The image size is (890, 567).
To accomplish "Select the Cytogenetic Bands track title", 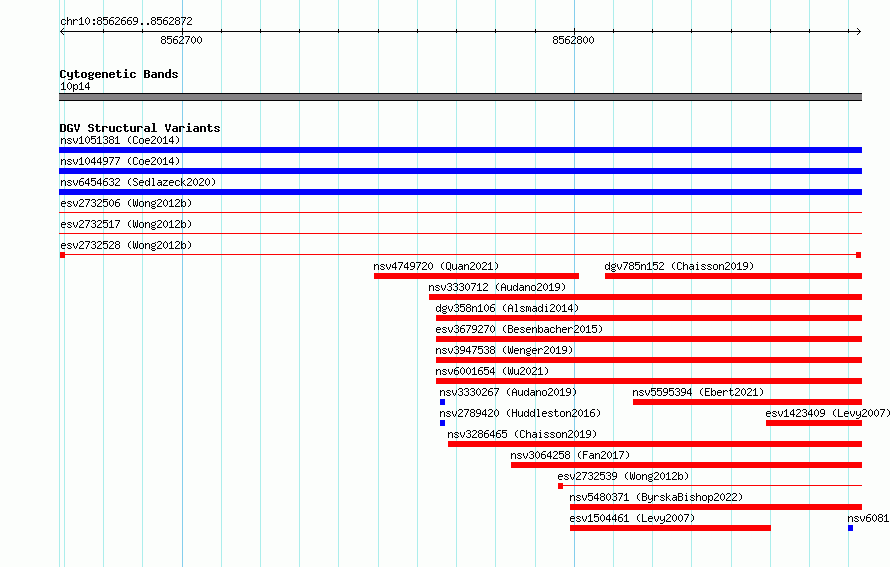I will tap(119, 74).
